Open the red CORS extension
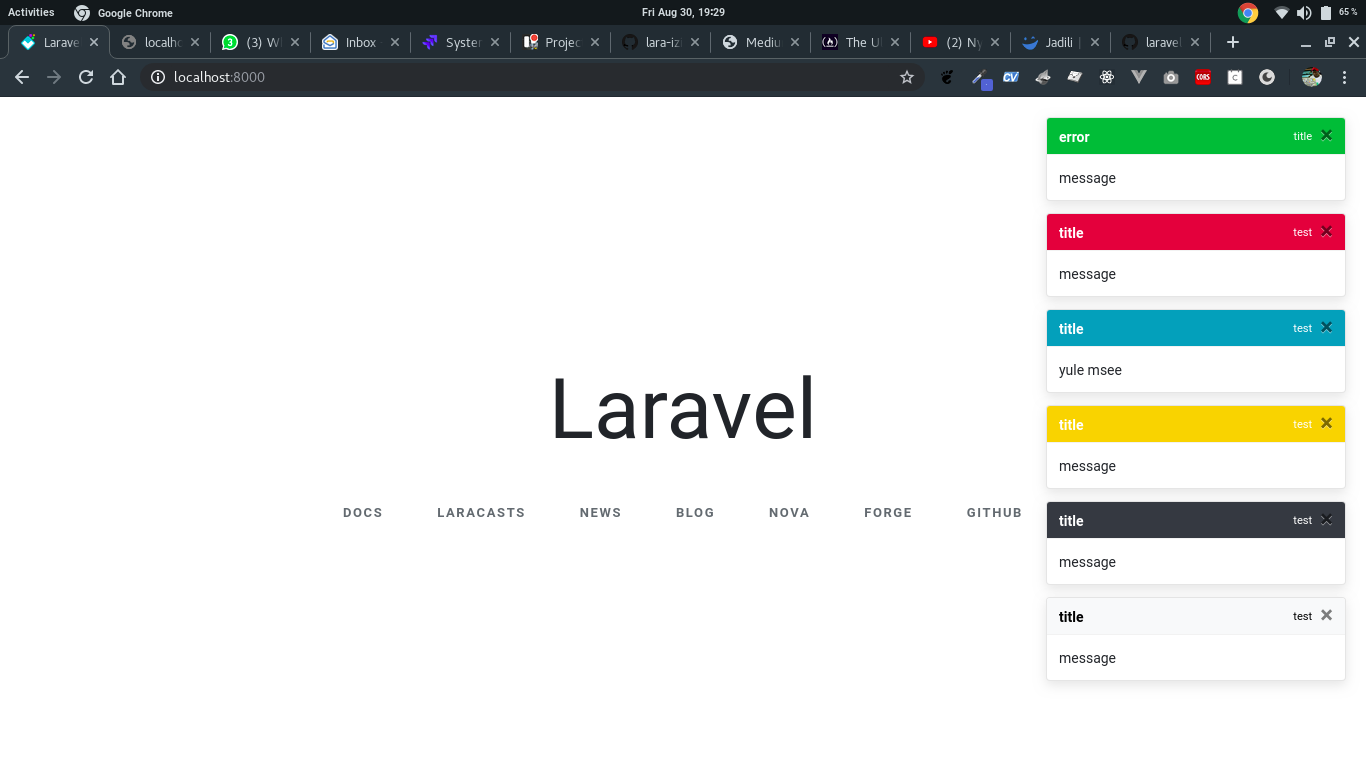 [x=1203, y=77]
